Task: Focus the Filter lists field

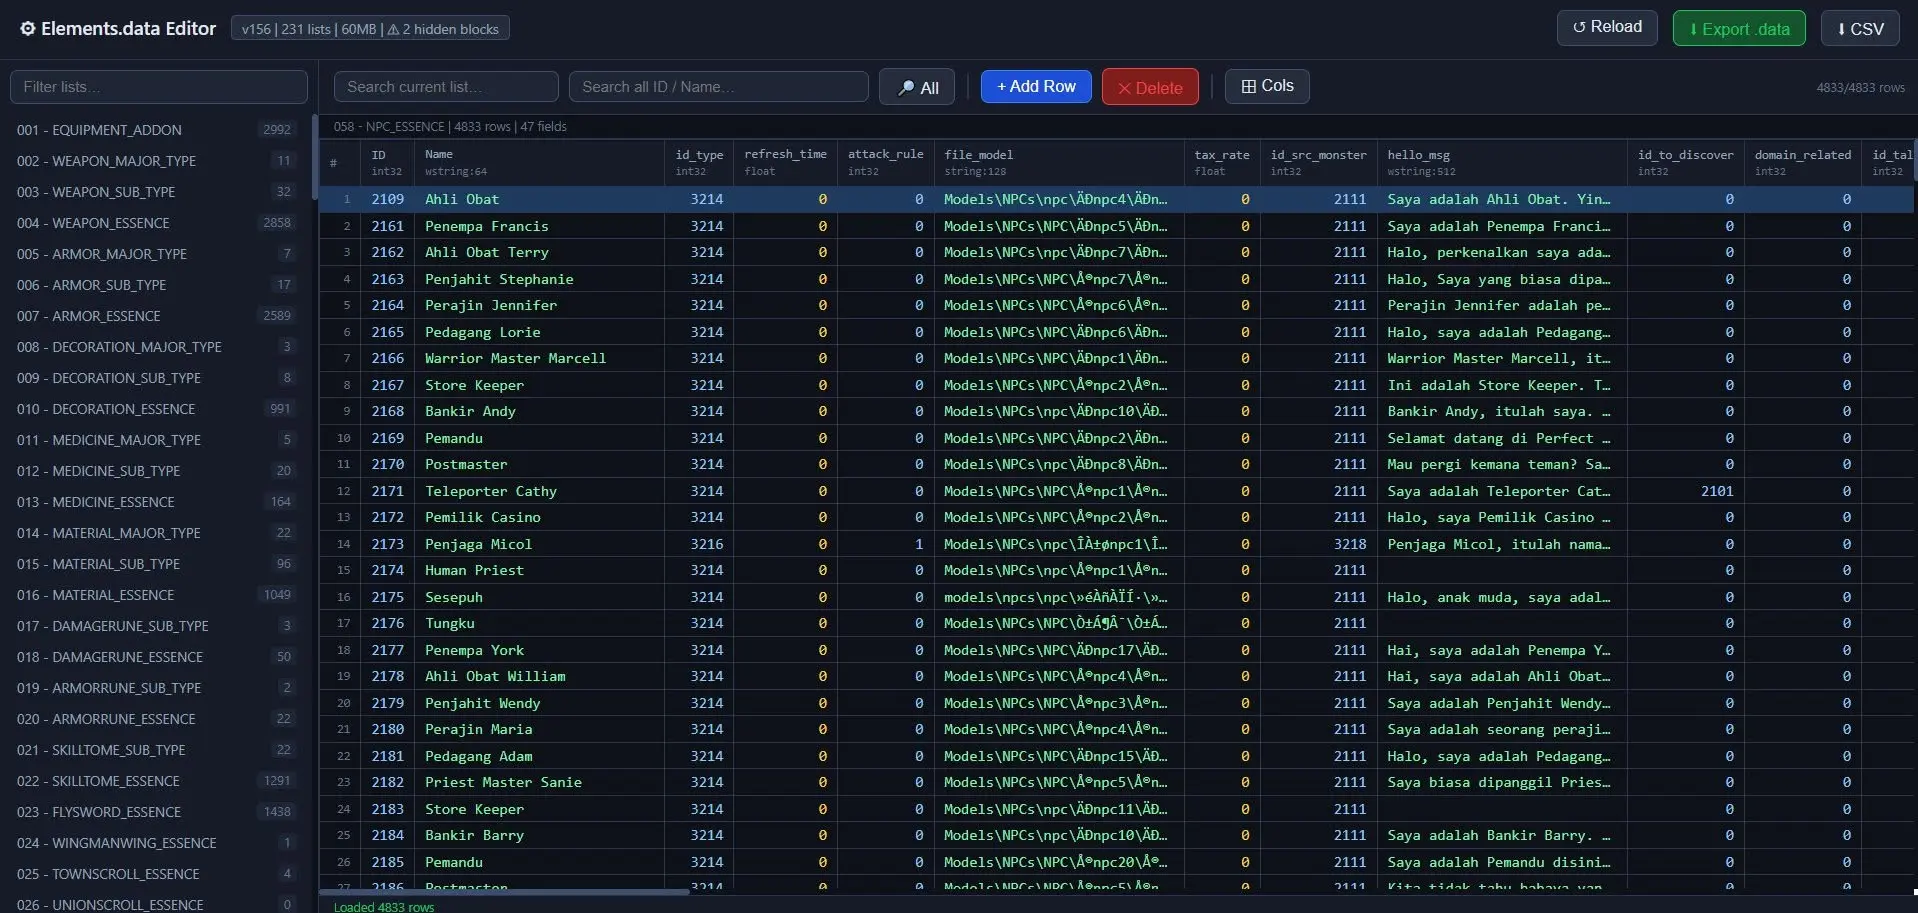Action: (x=159, y=87)
